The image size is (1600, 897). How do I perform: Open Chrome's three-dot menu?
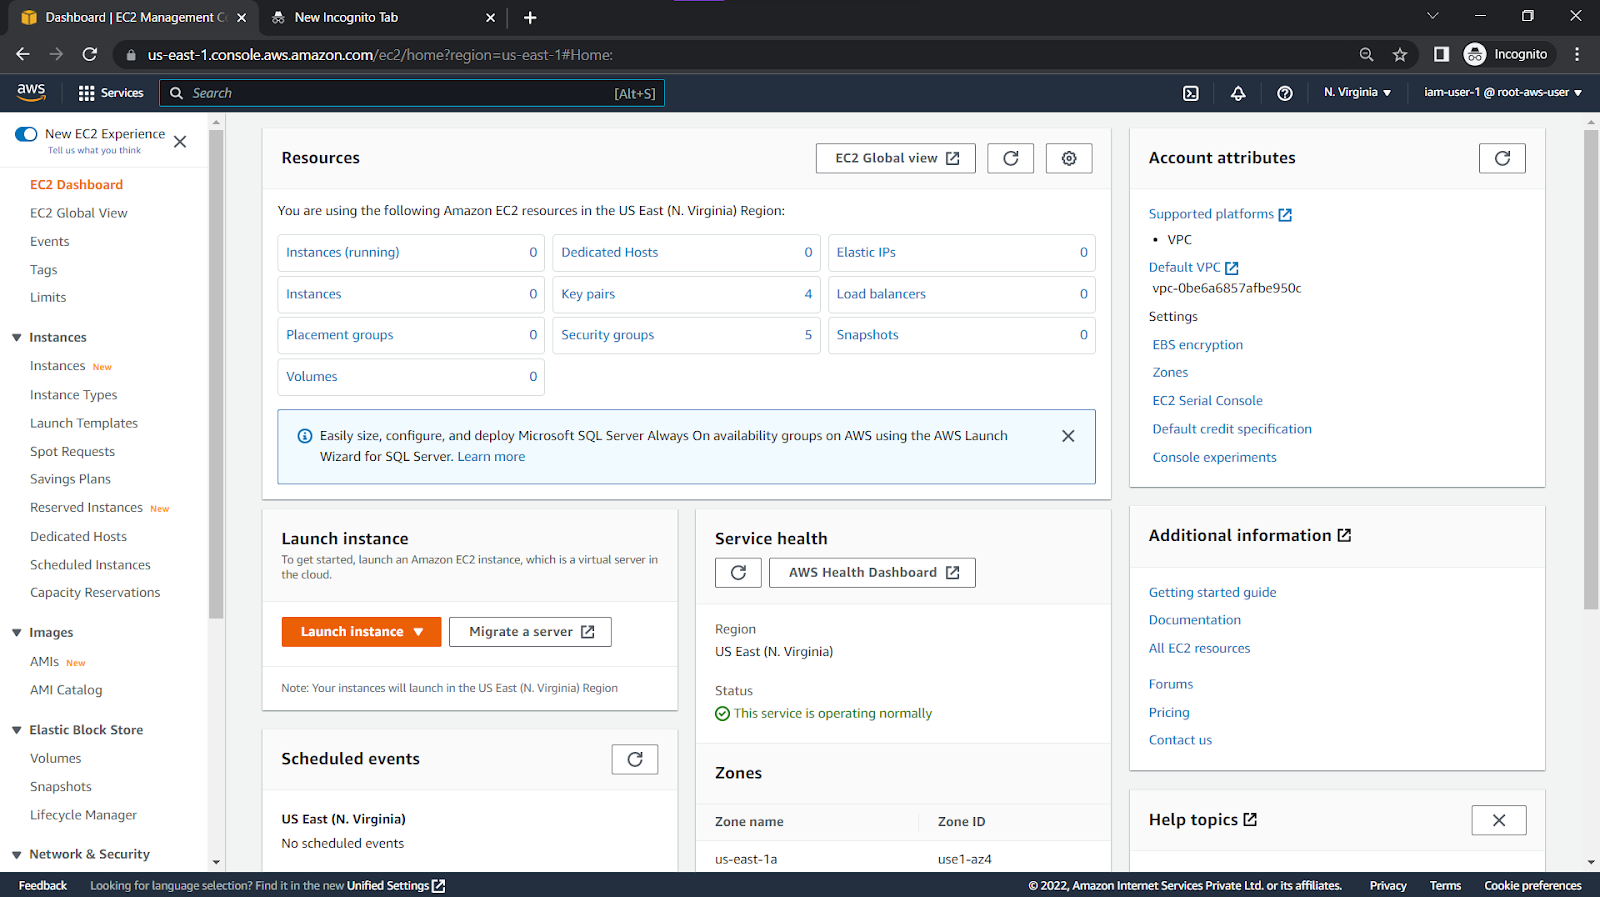tap(1577, 54)
